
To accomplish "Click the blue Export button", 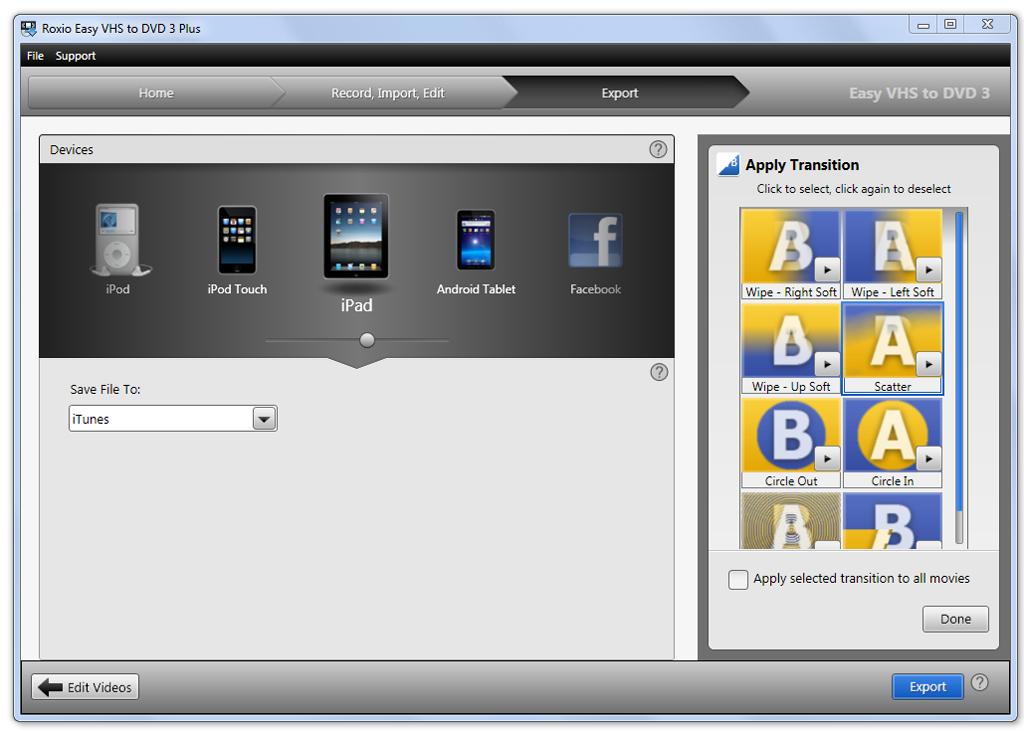I will (x=927, y=687).
